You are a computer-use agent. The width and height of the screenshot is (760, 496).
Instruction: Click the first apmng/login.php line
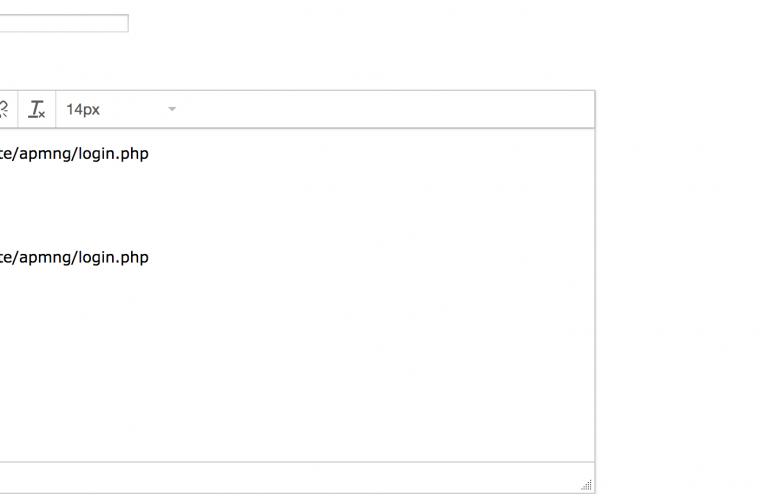tap(74, 154)
